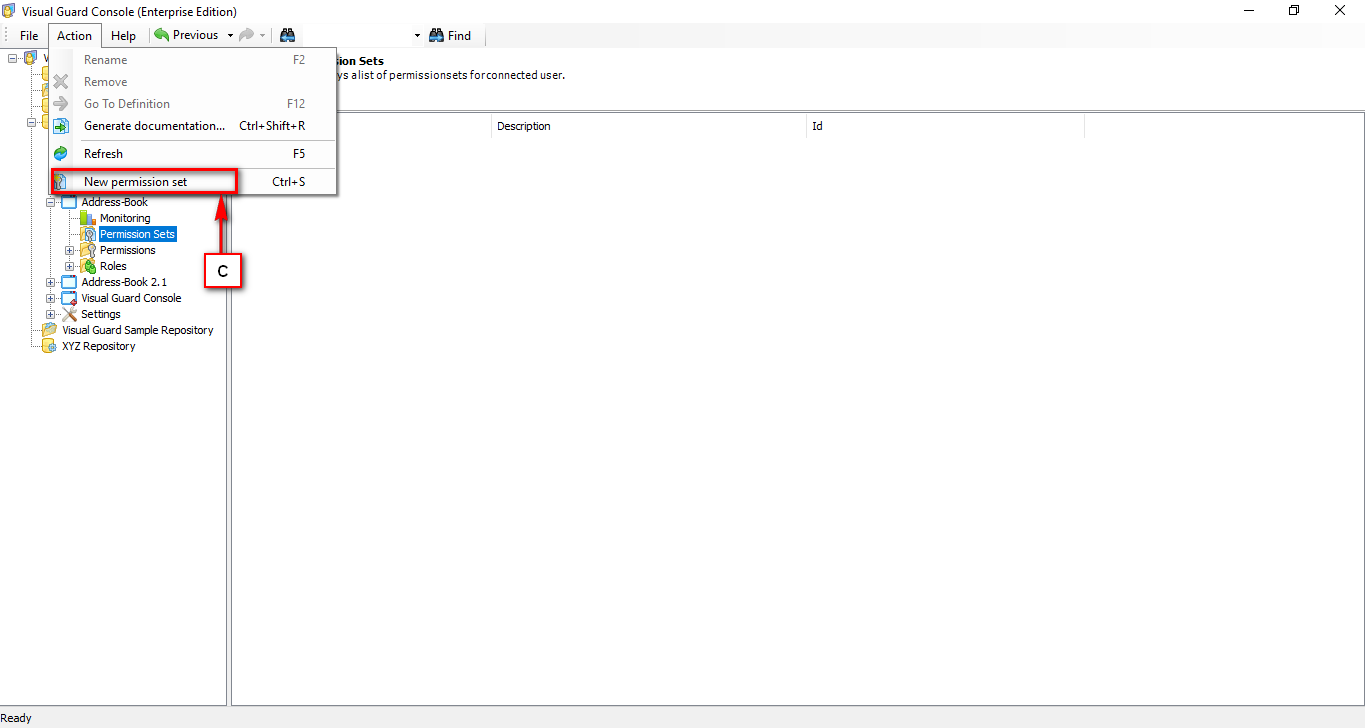Click the Previous green arrow icon
1365x728 pixels.
point(161,34)
